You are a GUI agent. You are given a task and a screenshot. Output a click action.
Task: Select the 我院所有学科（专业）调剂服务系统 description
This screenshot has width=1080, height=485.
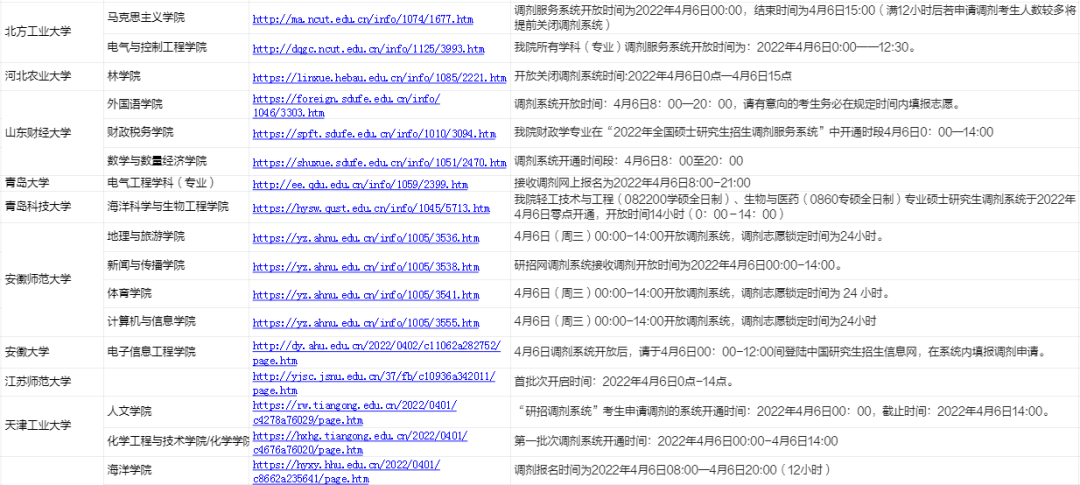tap(796, 48)
